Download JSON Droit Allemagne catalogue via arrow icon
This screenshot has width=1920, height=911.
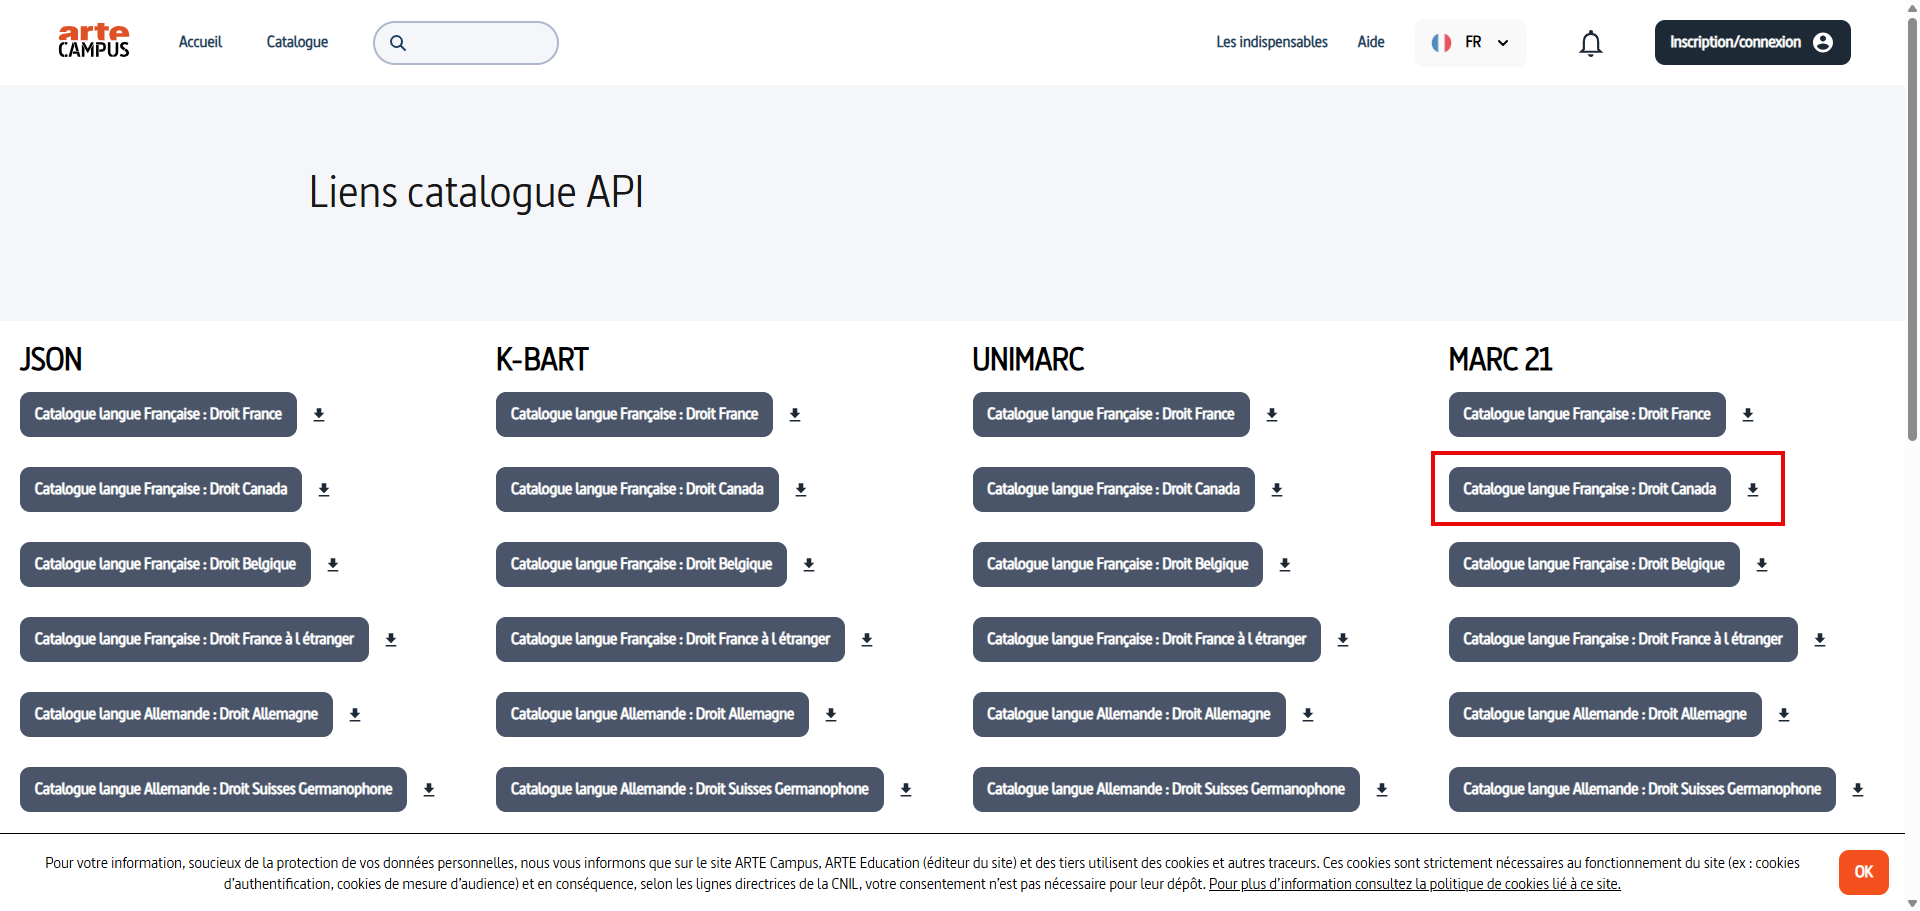(x=355, y=715)
